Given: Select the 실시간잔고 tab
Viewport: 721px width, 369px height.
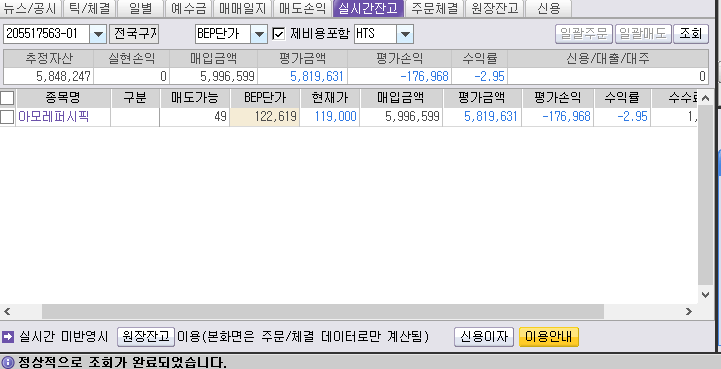Looking at the screenshot, I should pyautogui.click(x=368, y=8).
